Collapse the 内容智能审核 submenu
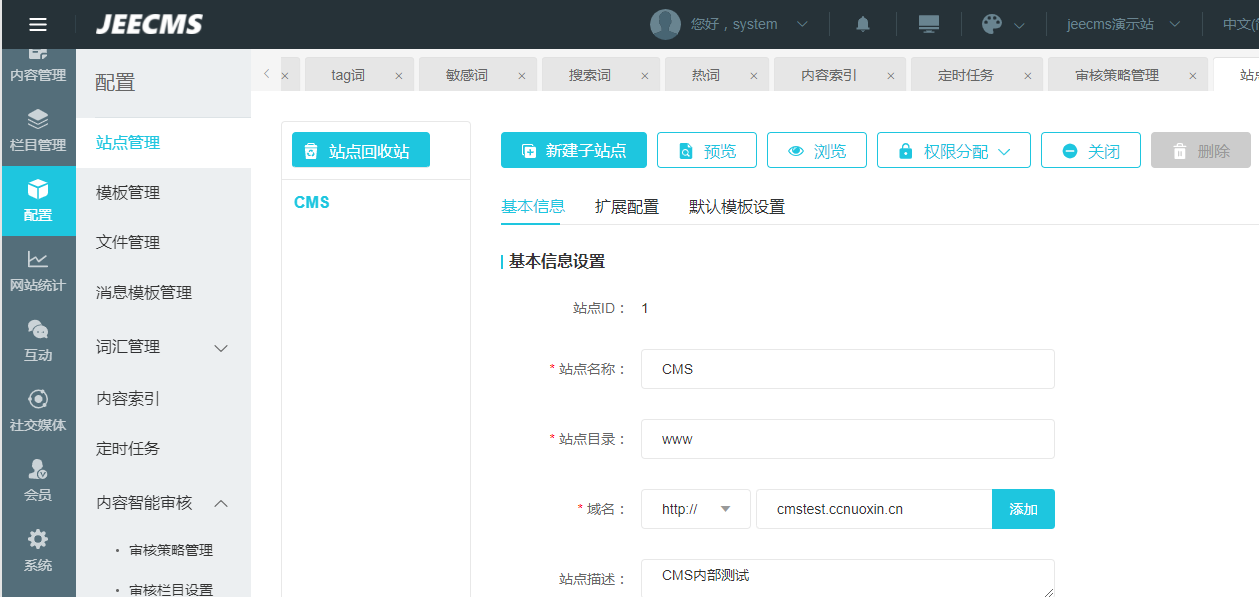 222,503
